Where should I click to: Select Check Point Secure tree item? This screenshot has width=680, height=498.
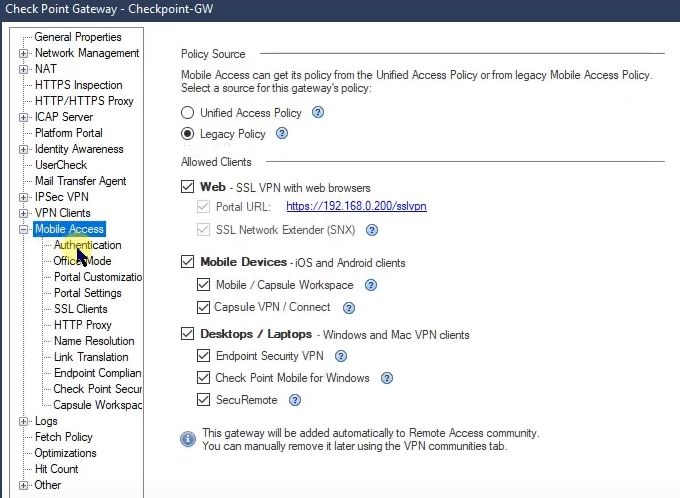click(98, 389)
